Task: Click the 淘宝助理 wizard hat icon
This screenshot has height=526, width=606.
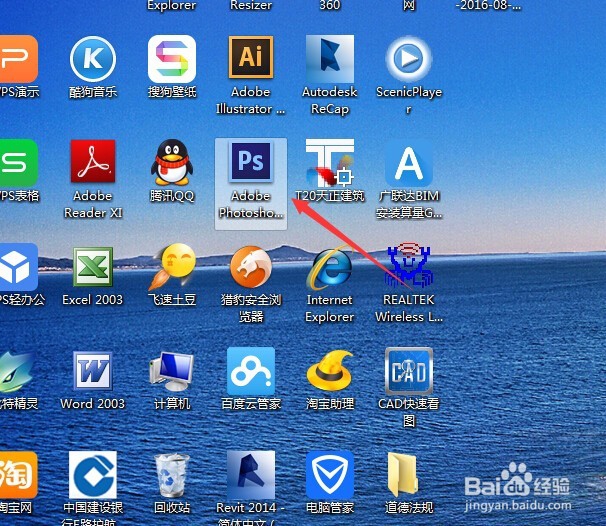Action: [x=330, y=371]
